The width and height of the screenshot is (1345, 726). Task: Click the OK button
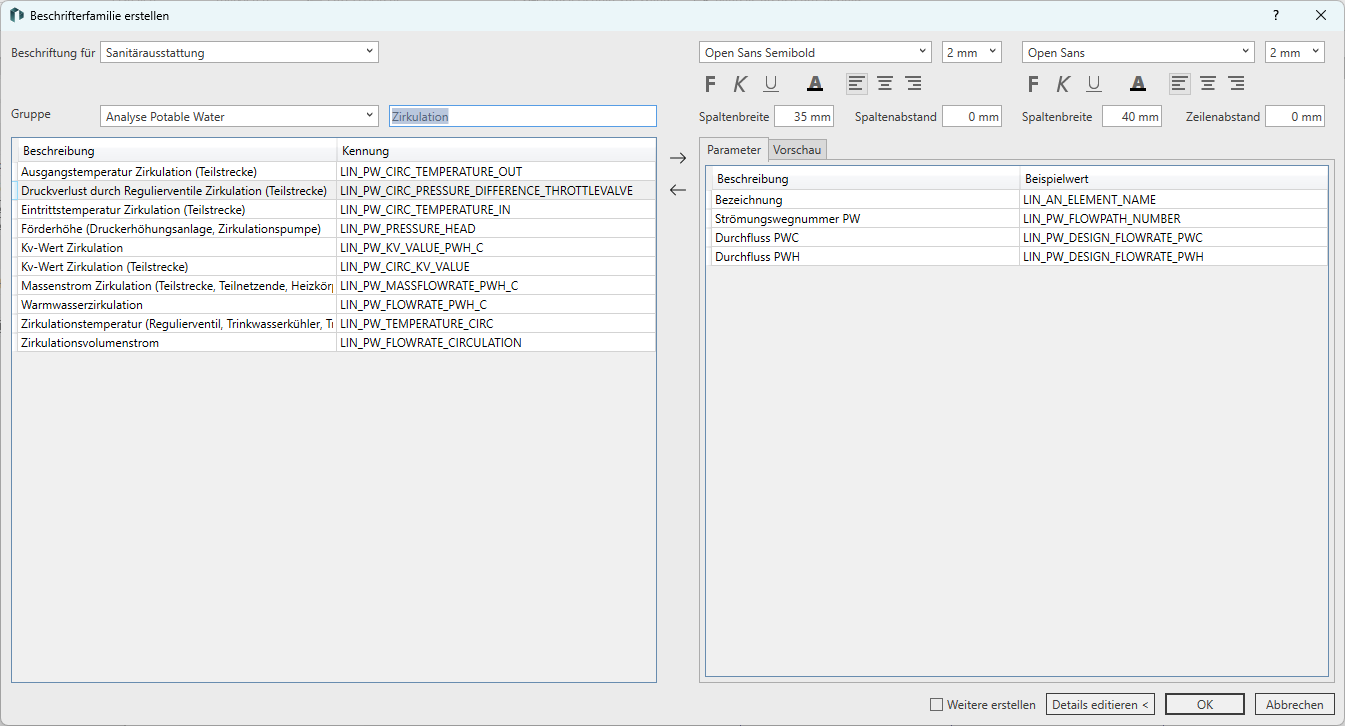pos(1204,705)
